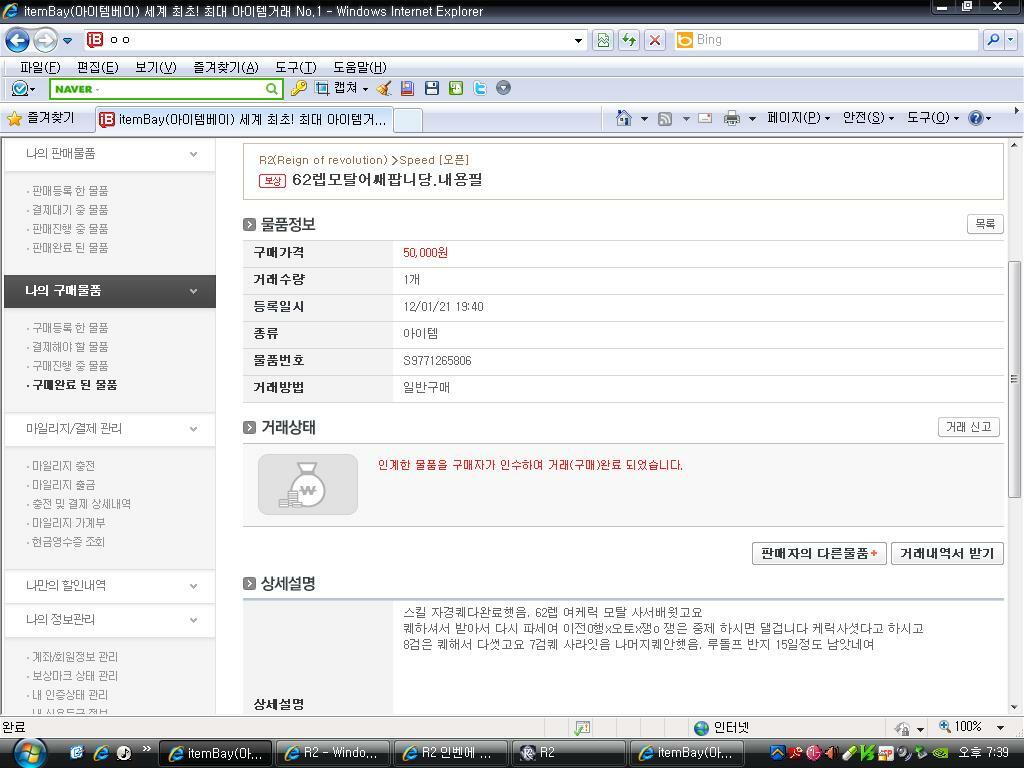
Task: Click the 거래내역서 받기 button
Action: (946, 553)
